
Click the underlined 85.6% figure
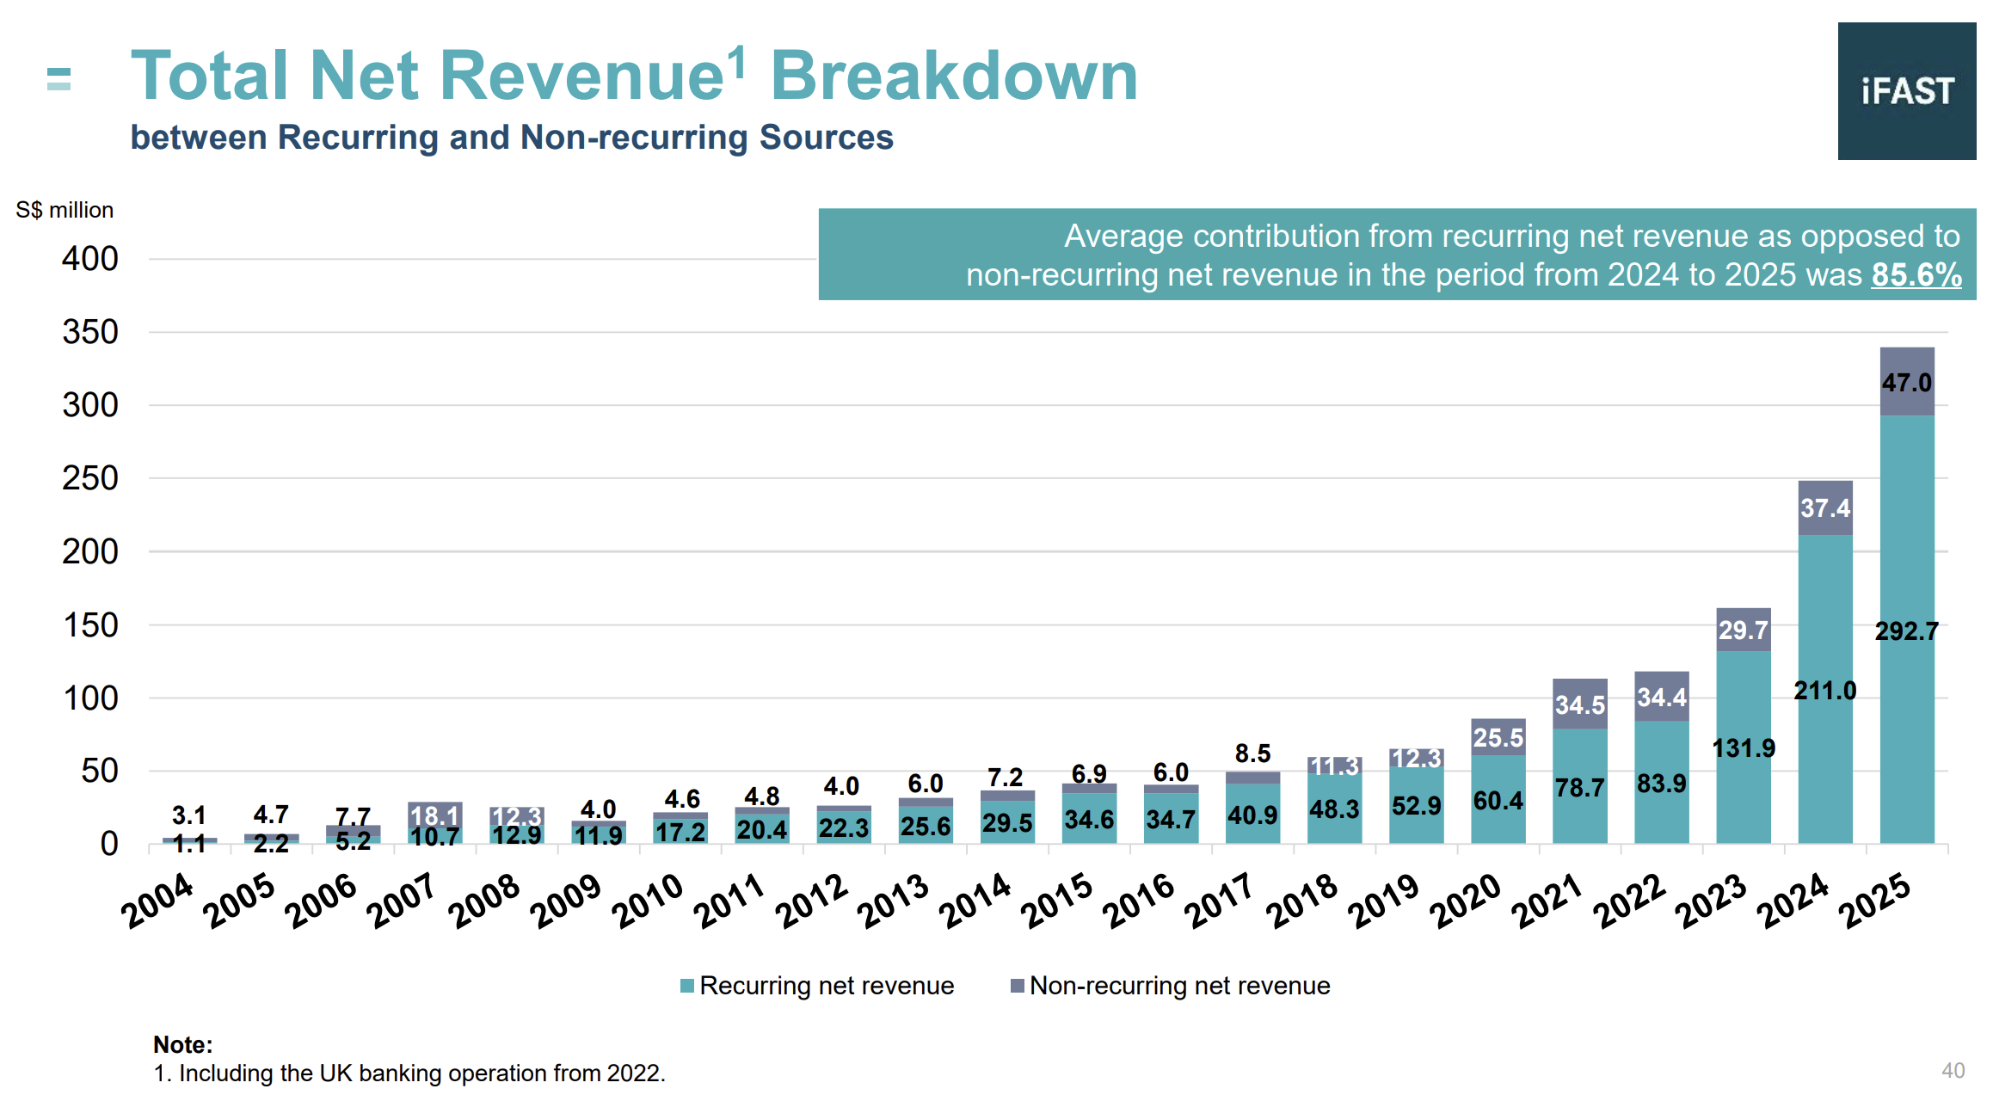point(1916,275)
